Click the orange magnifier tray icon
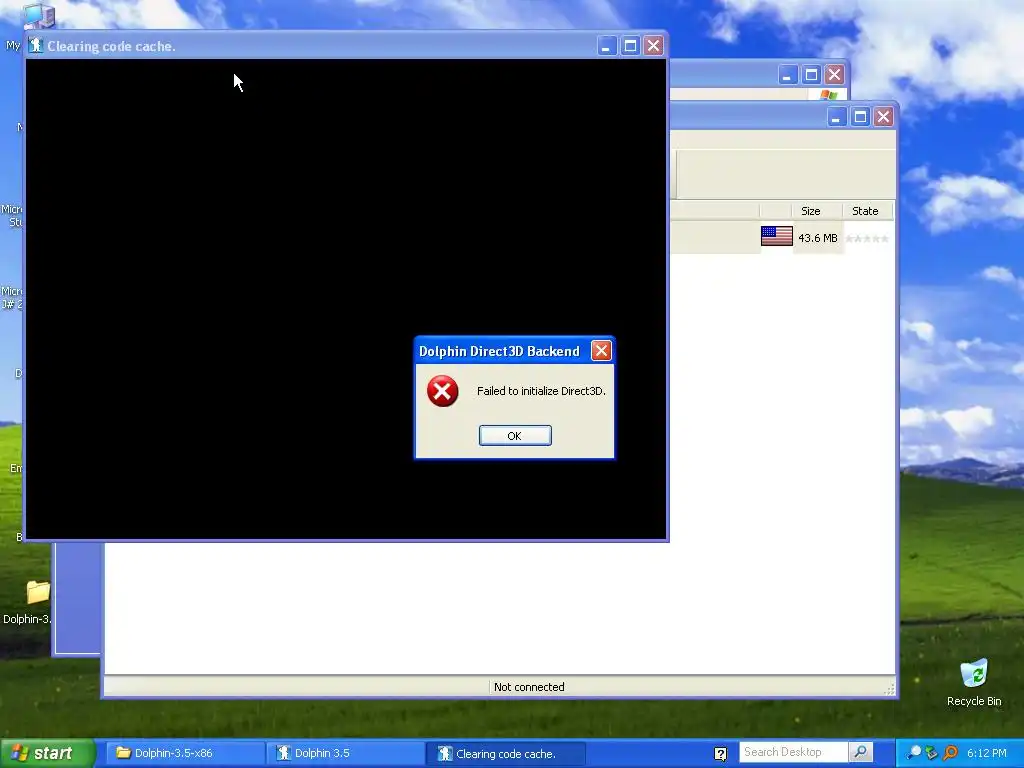The width and height of the screenshot is (1024, 768). [950, 753]
